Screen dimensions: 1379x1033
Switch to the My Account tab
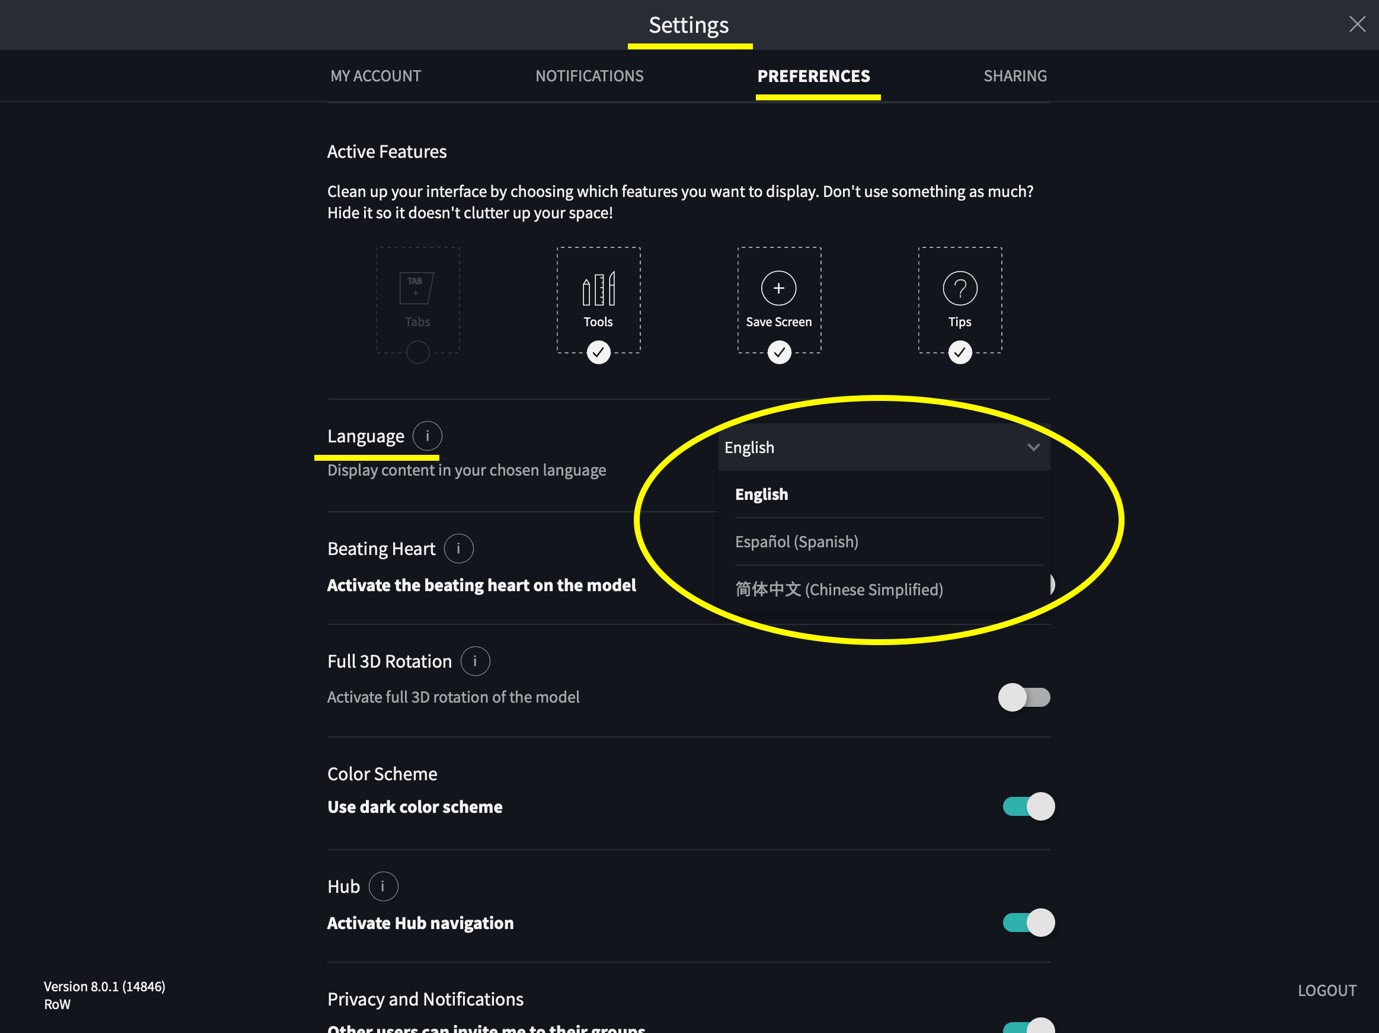[x=376, y=76]
